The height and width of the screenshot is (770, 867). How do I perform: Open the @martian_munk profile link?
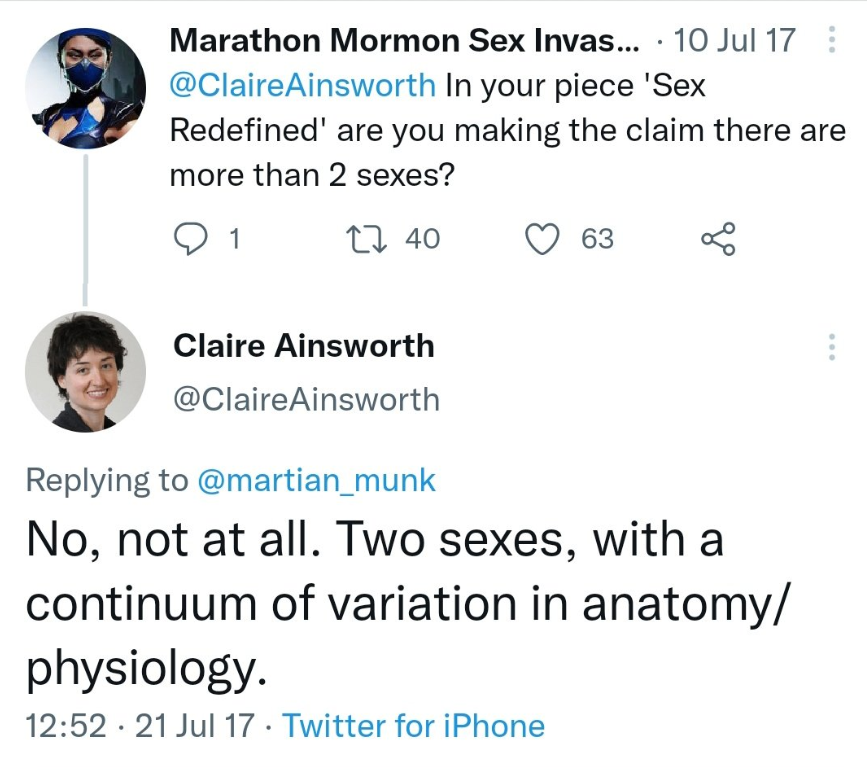tap(317, 480)
